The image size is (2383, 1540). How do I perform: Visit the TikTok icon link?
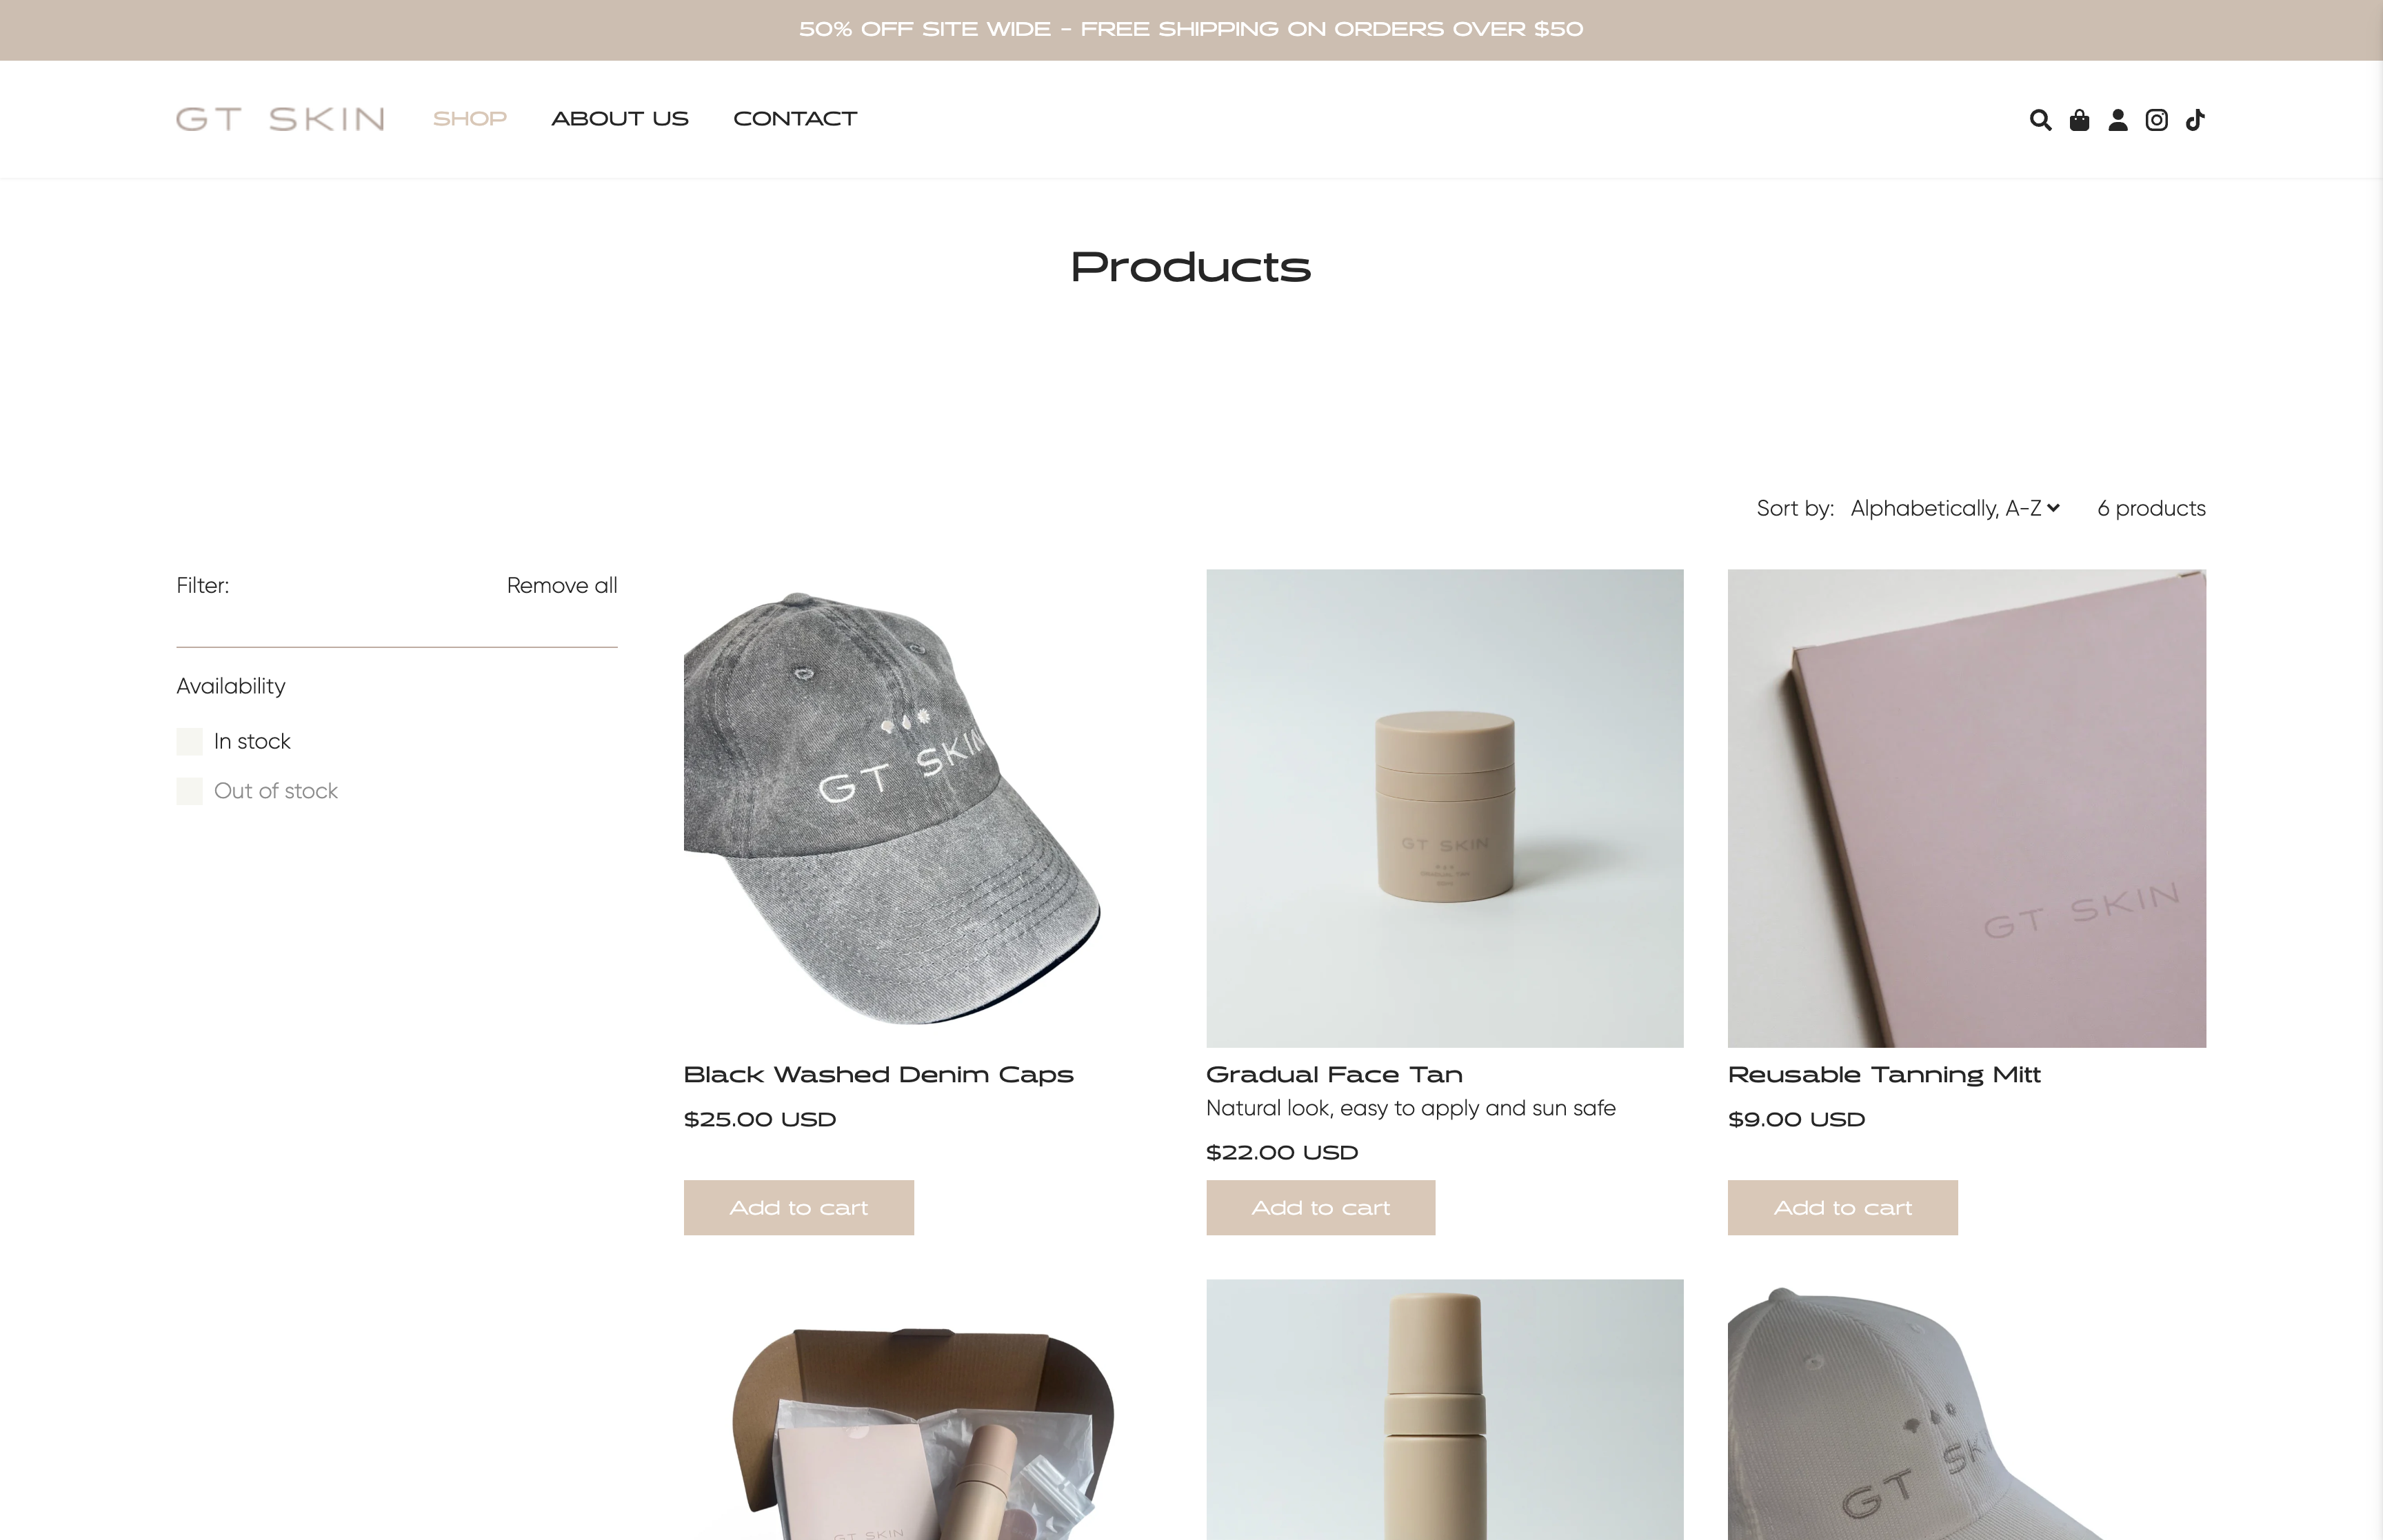[x=2195, y=120]
